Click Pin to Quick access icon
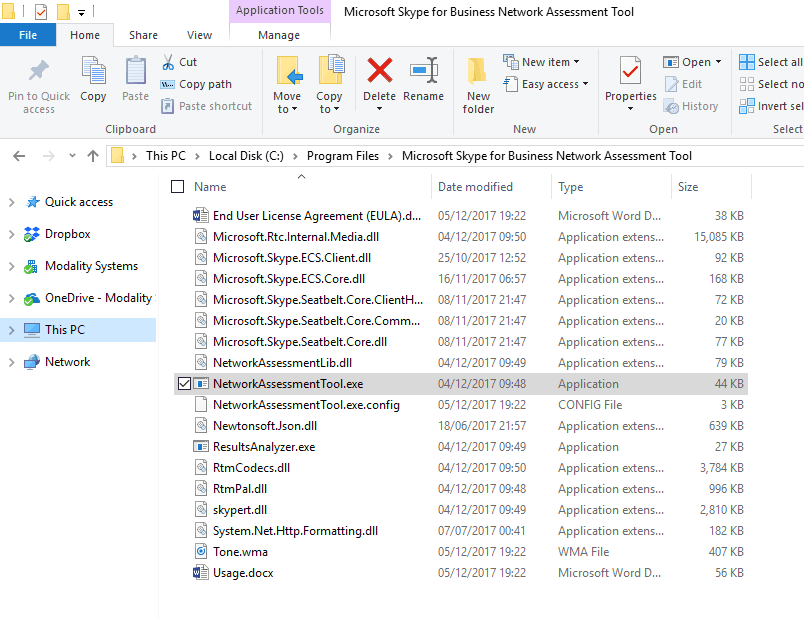 39,73
